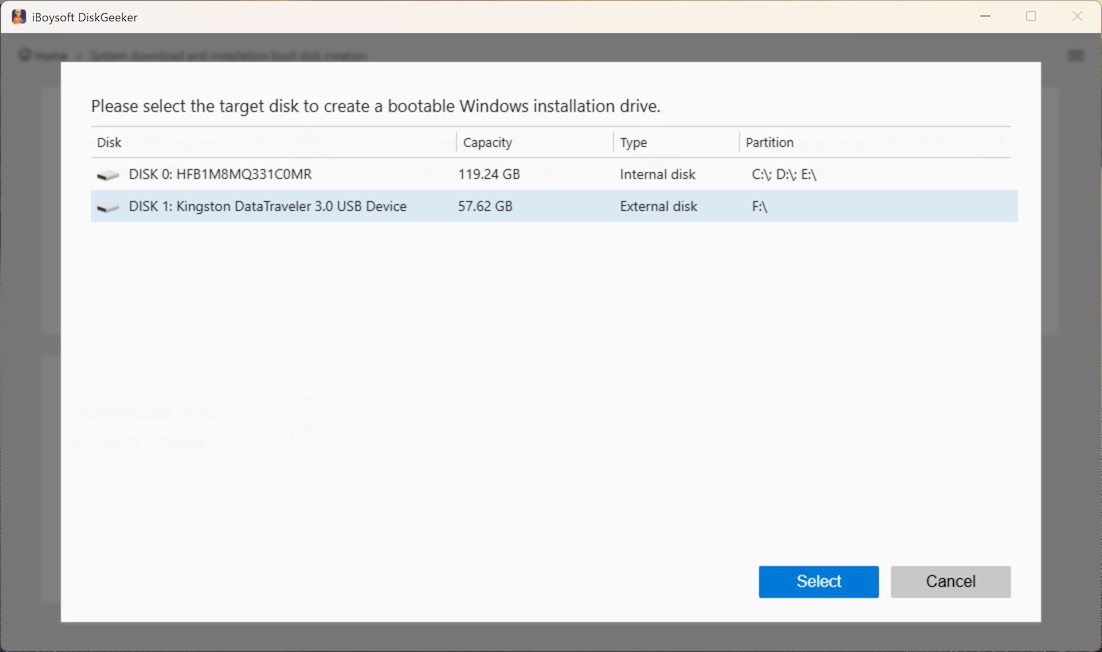Screen dimensions: 1102x652
Task: Click the minimize icon in title bar
Action: pyautogui.click(x=985, y=16)
